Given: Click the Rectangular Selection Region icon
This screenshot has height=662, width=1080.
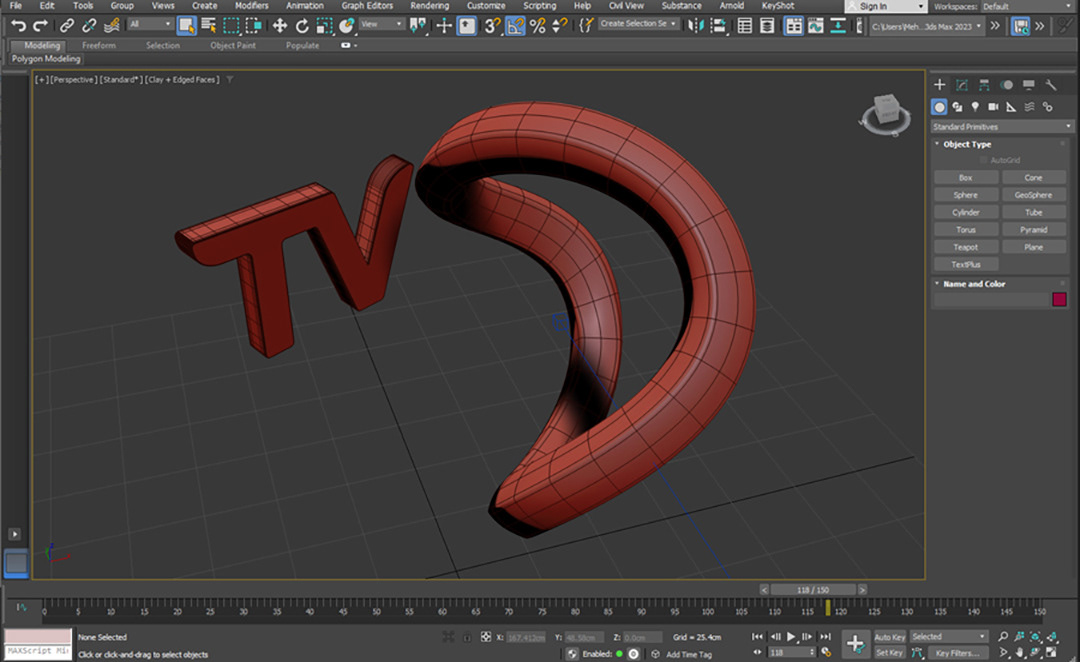Looking at the screenshot, I should click(x=231, y=26).
